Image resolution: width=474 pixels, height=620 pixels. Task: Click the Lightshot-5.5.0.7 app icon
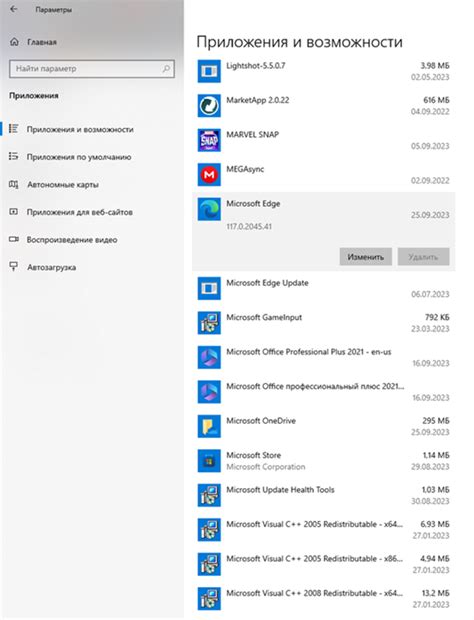coord(209,71)
